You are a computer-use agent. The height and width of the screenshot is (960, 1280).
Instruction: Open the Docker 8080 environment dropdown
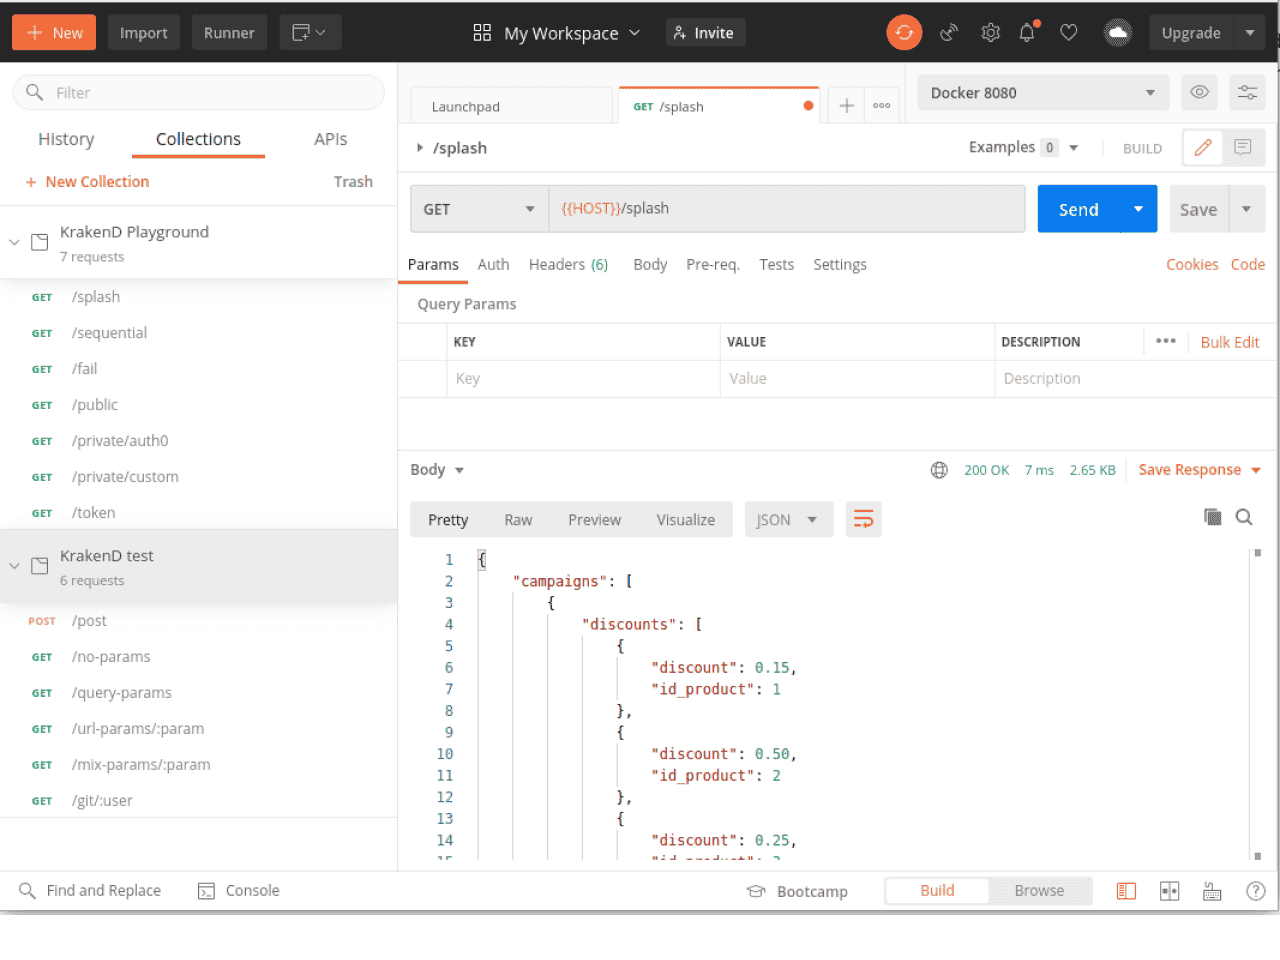point(1042,93)
